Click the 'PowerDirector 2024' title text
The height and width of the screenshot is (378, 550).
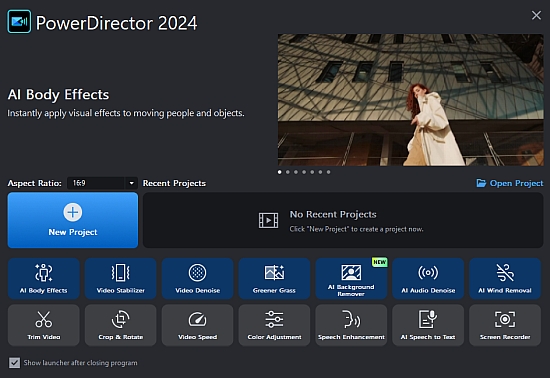click(116, 23)
